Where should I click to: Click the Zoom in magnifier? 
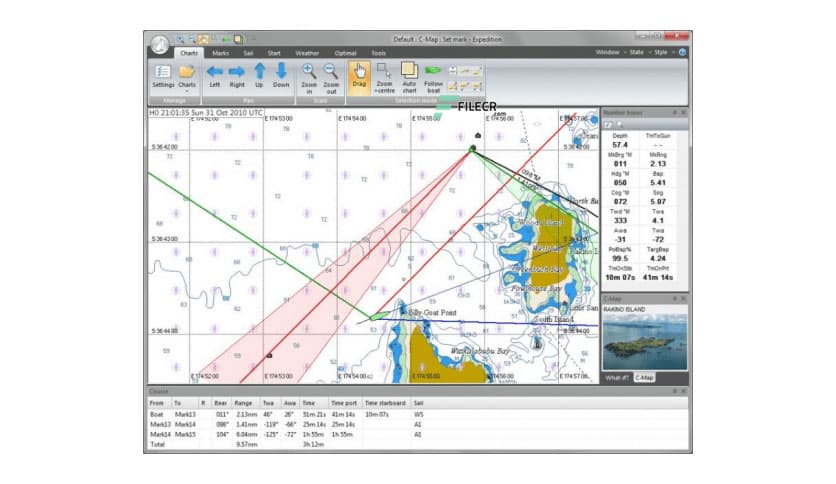point(309,76)
